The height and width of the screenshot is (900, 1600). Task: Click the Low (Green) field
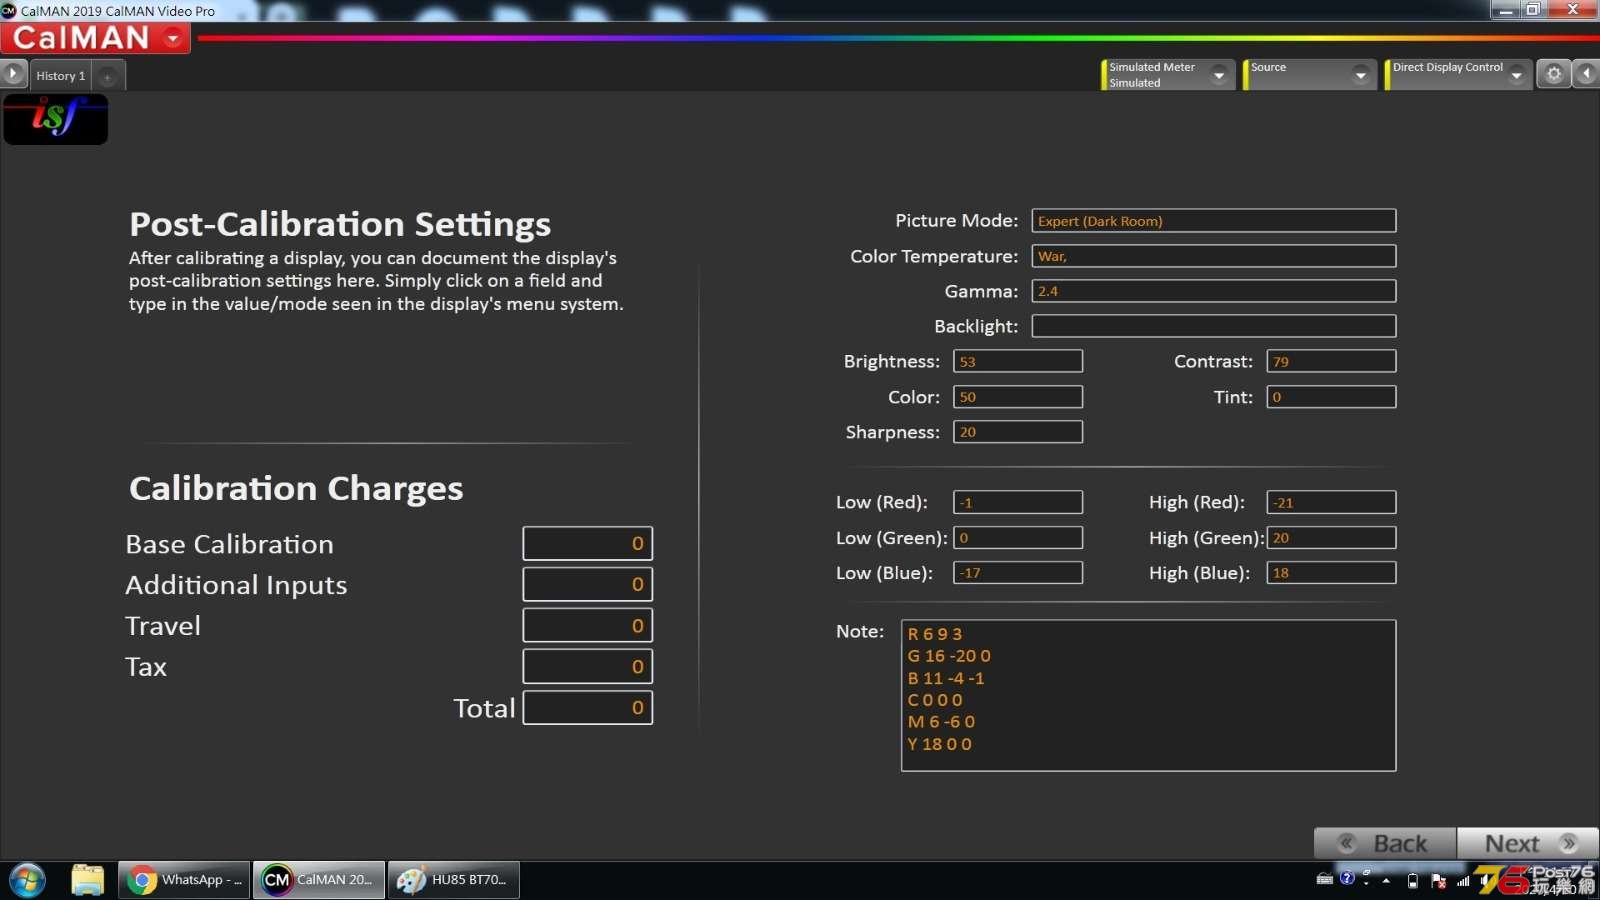[x=1018, y=538]
